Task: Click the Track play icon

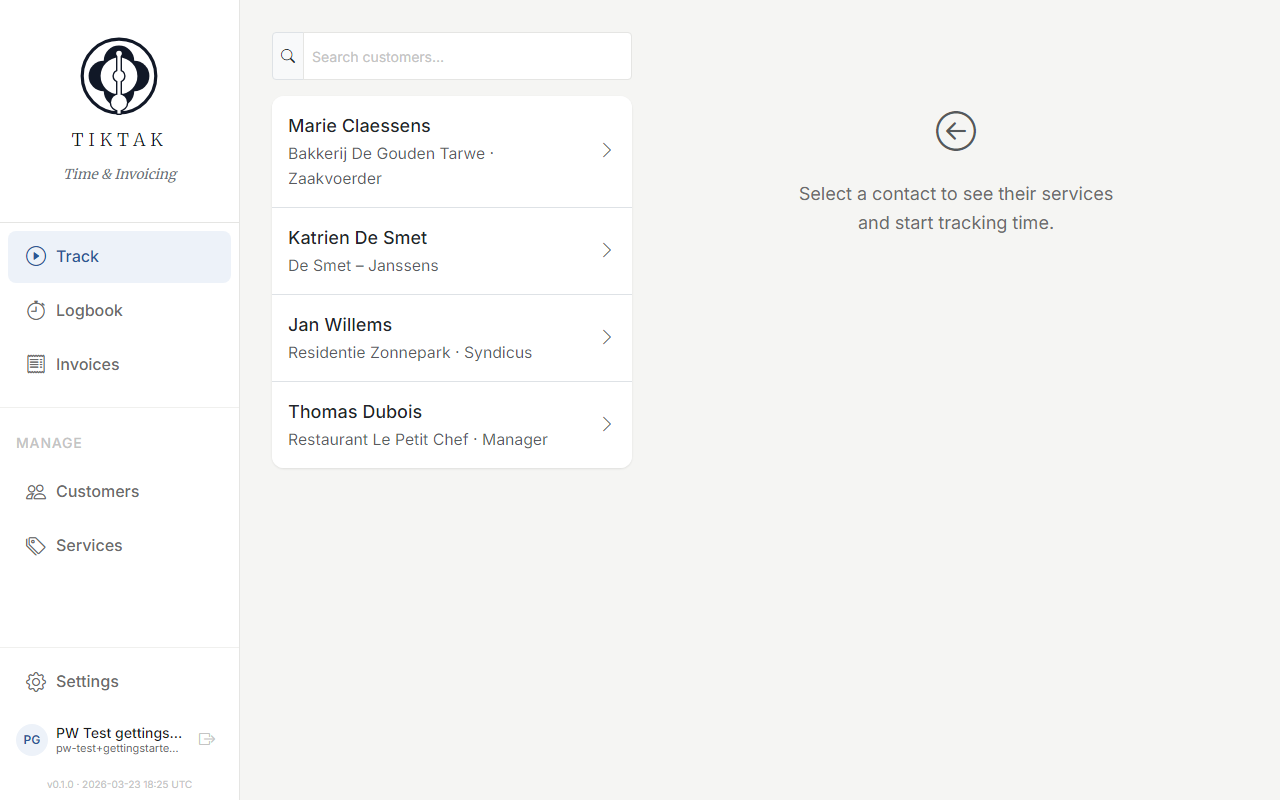Action: tap(36, 256)
